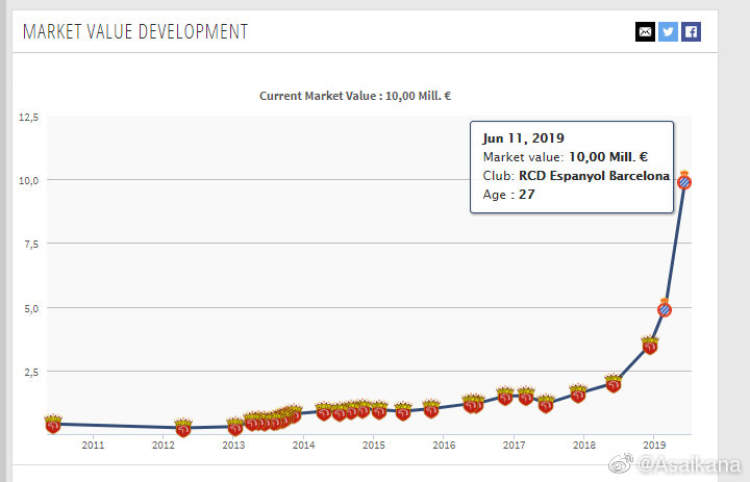This screenshot has width=750, height=482.
Task: Click the club crest at mid-2015
Action: click(403, 411)
